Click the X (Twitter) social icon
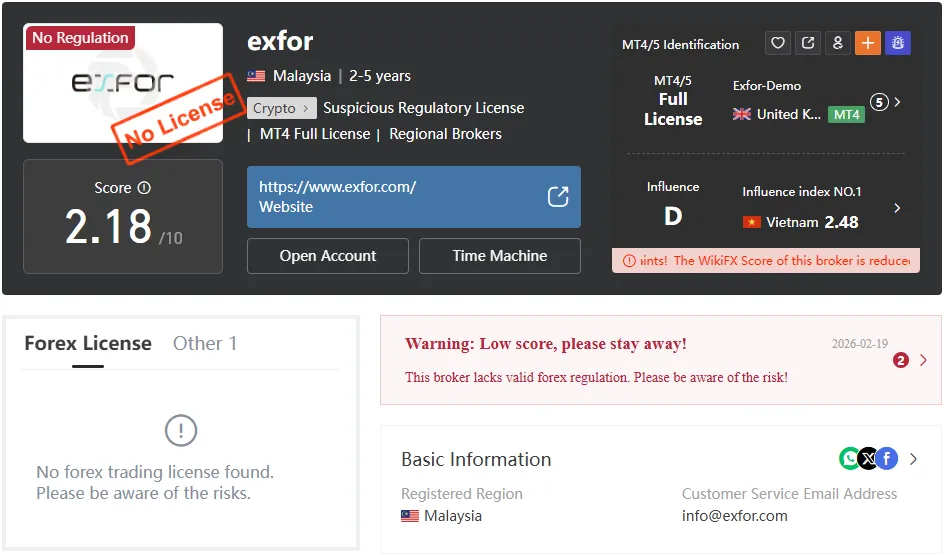944x555 pixels. click(x=868, y=459)
